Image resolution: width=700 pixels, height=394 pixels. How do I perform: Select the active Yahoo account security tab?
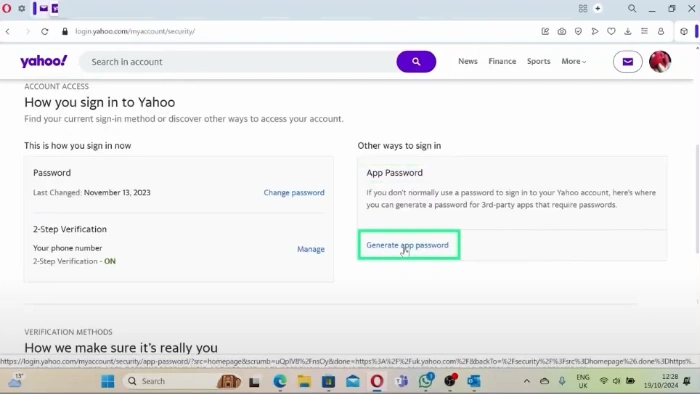point(55,8)
